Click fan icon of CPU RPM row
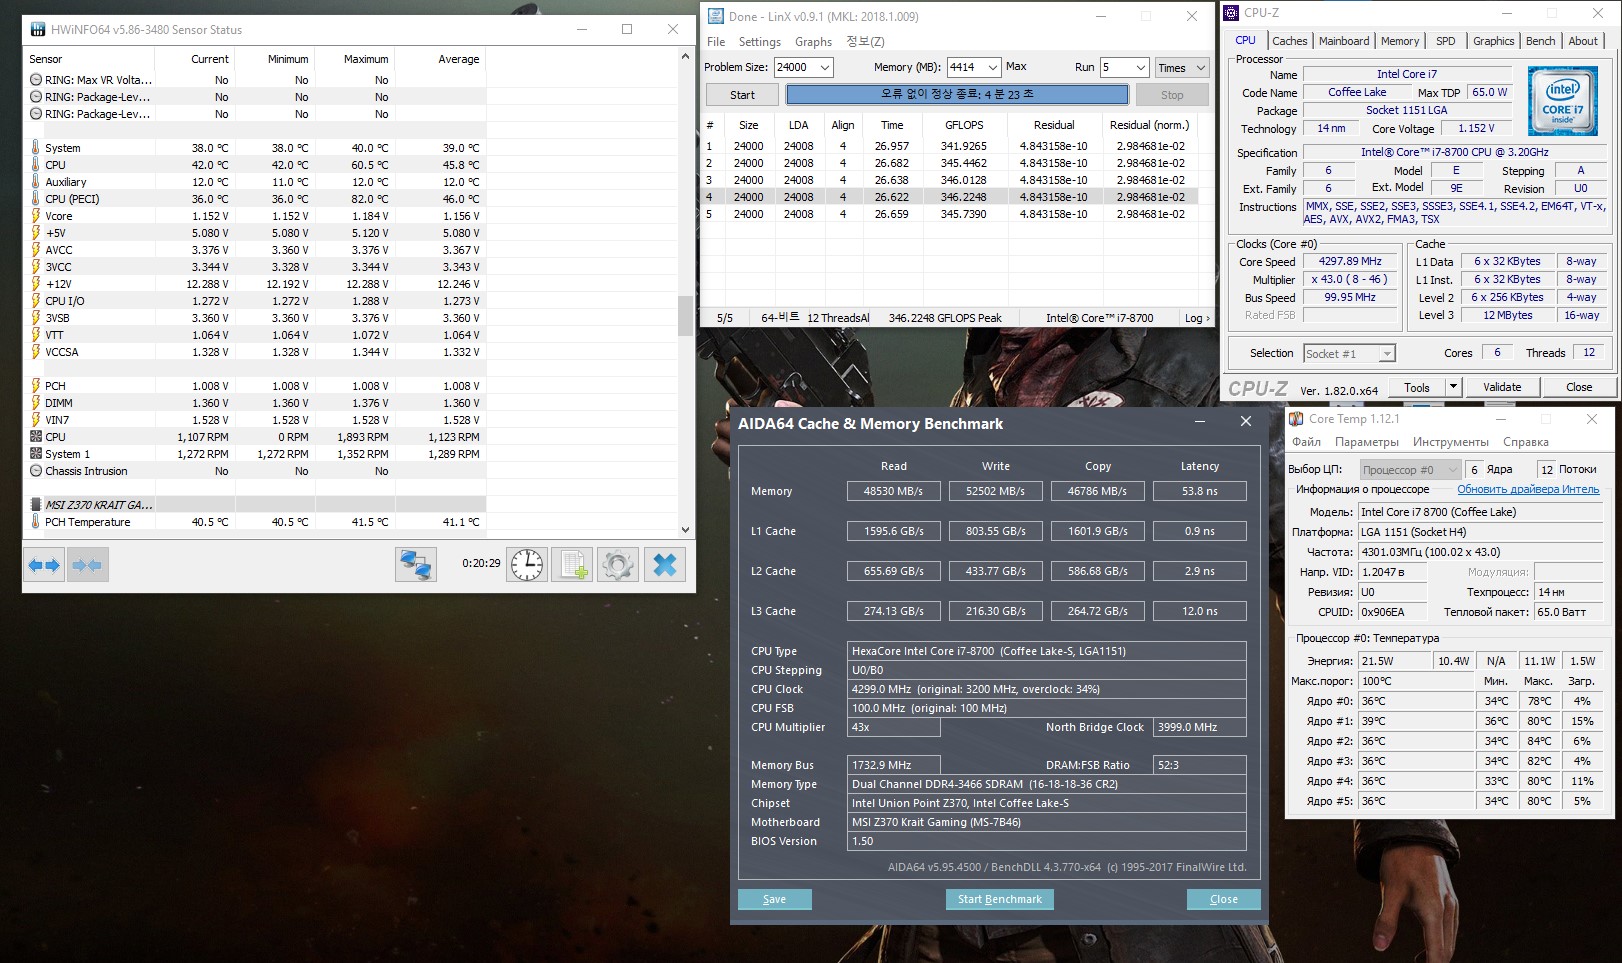The width and height of the screenshot is (1622, 963). (36, 437)
